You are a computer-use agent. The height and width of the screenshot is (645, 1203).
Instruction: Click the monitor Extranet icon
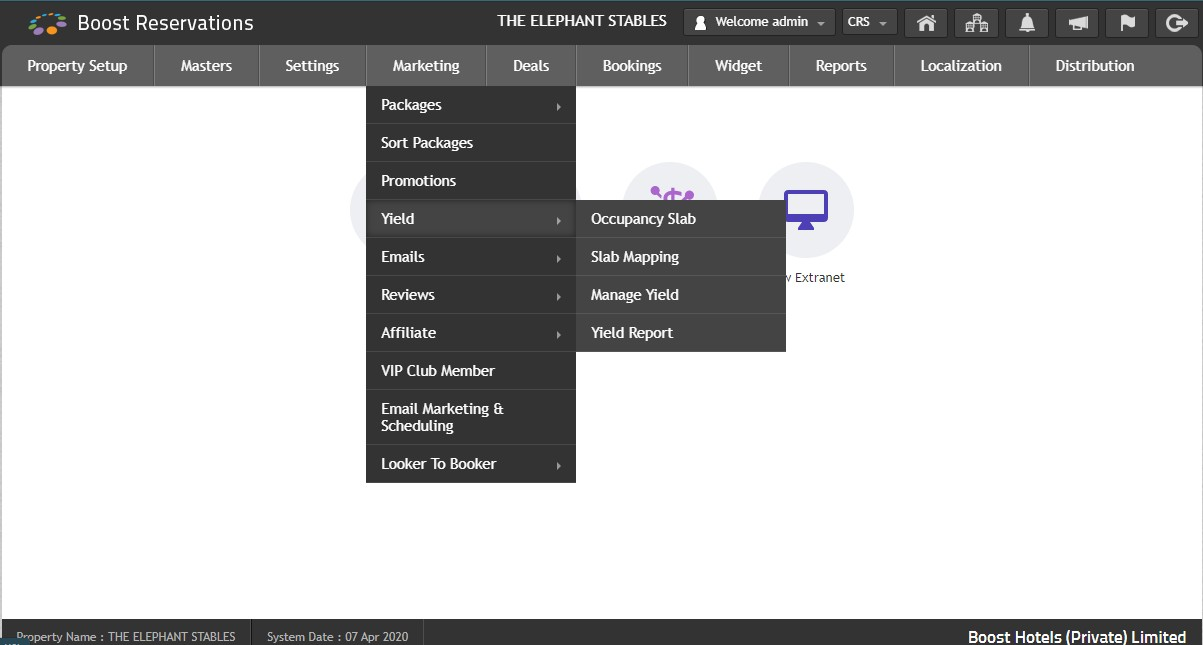coord(805,209)
